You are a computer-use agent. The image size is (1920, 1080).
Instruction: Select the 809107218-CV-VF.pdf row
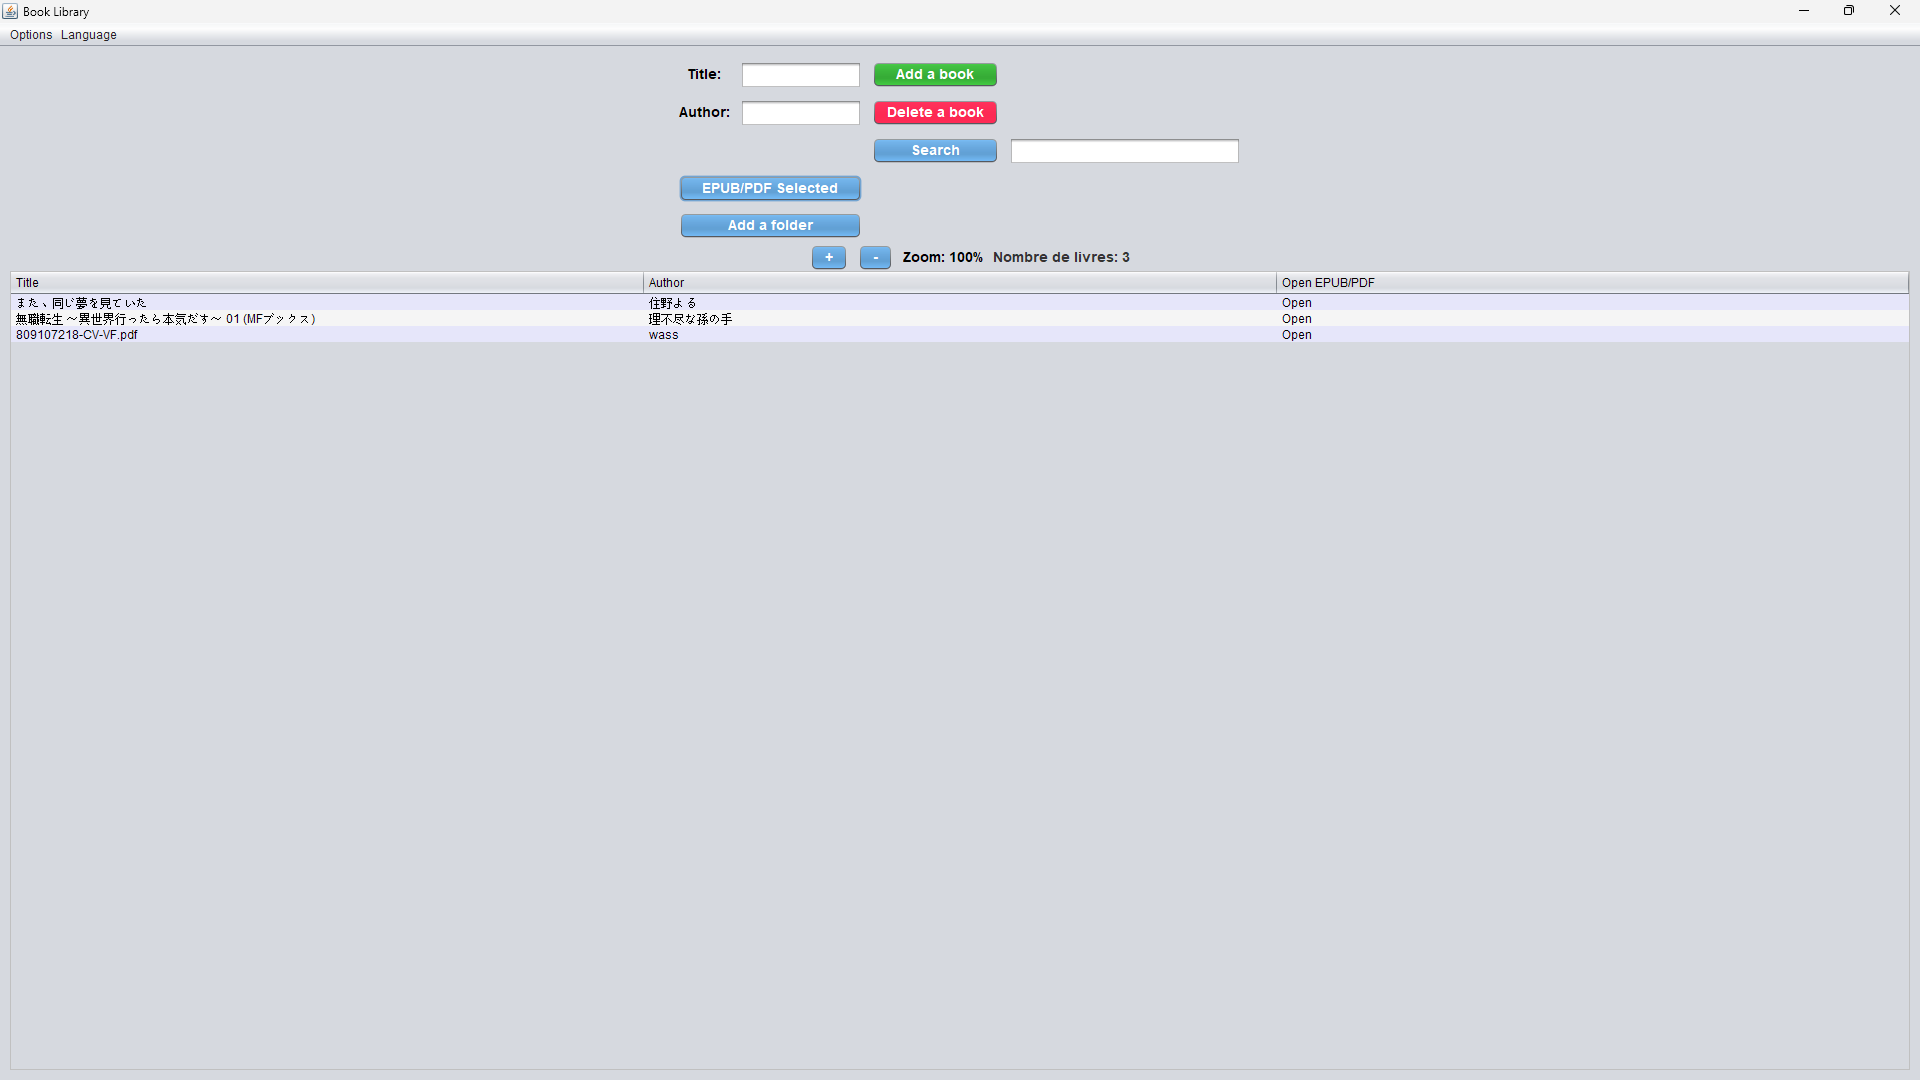point(77,335)
